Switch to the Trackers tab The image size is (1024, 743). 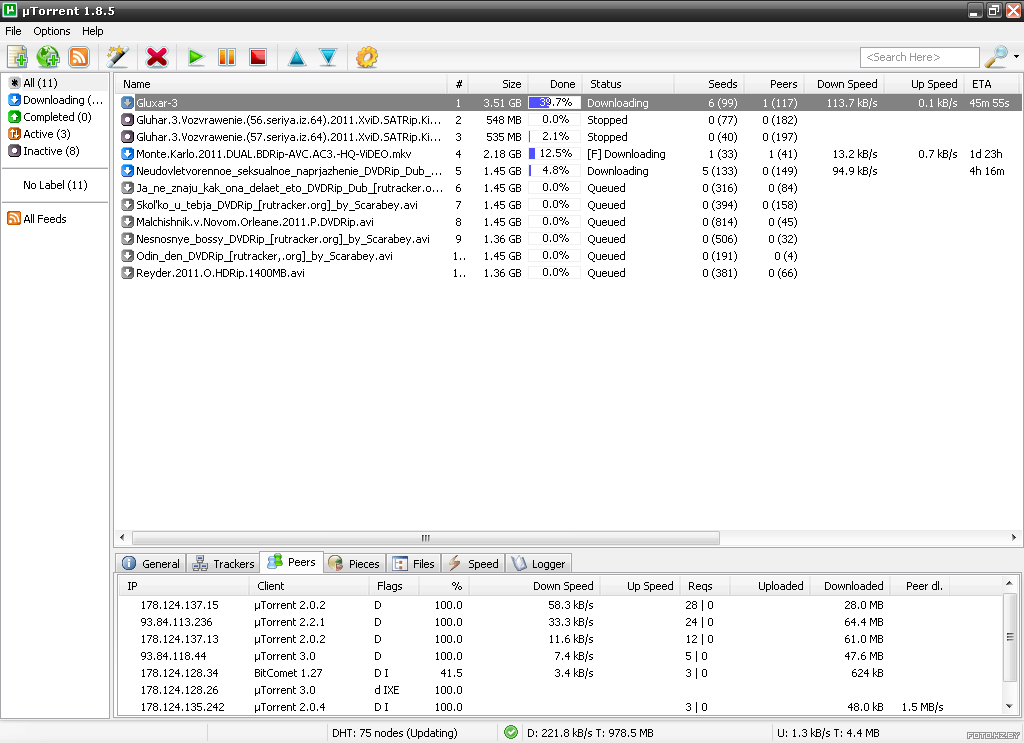[223, 563]
